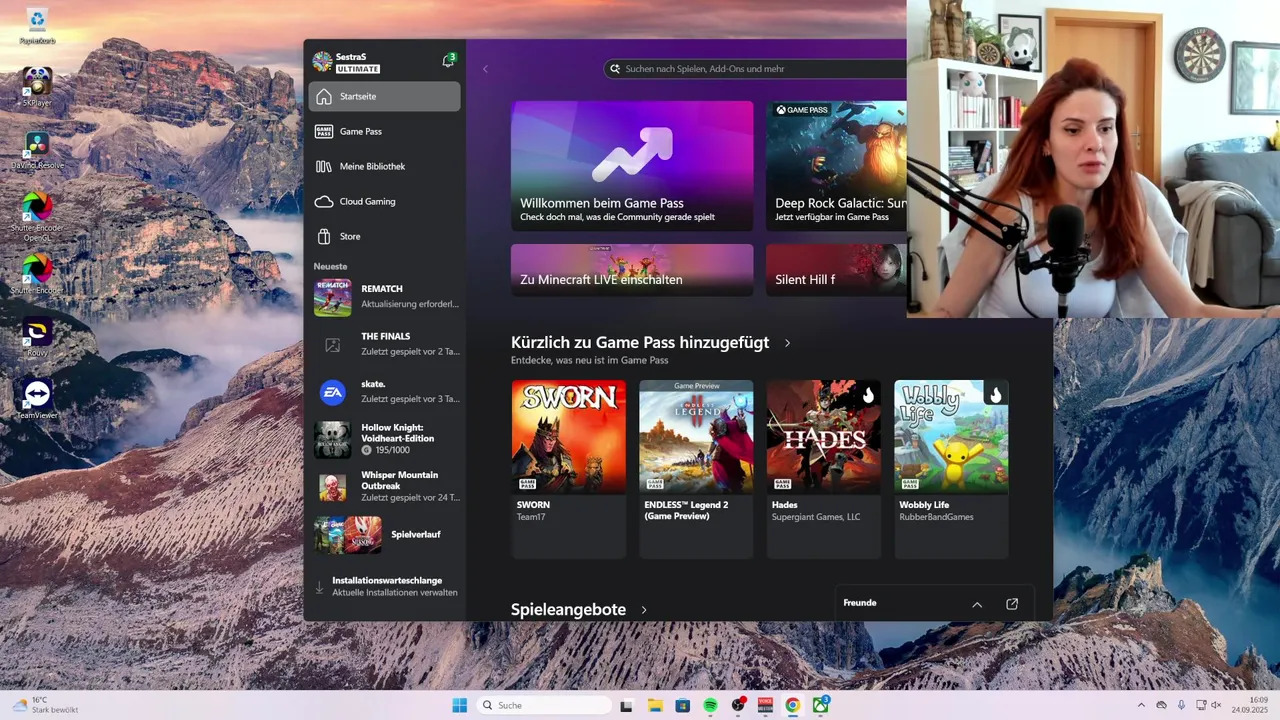Select the 5KPlayer desktop shortcut
The width and height of the screenshot is (1280, 720).
pyautogui.click(x=37, y=87)
